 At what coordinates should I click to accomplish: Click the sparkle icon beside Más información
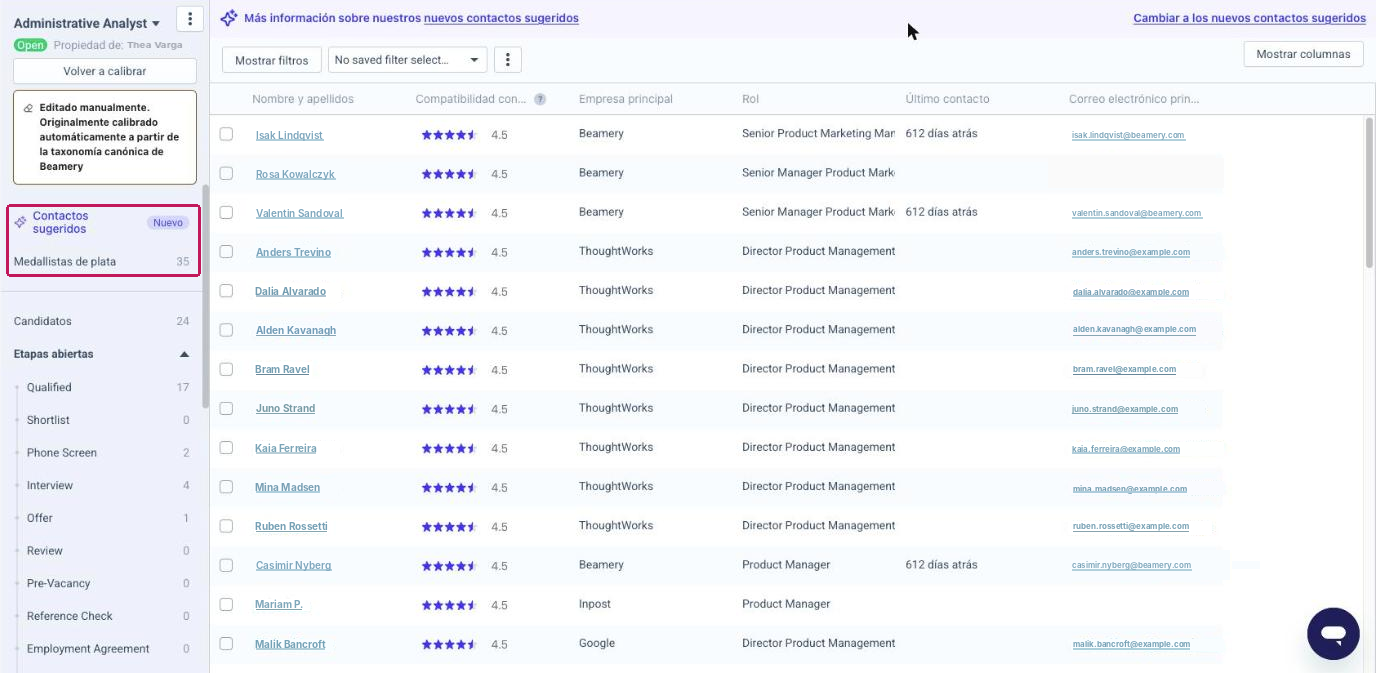click(229, 18)
